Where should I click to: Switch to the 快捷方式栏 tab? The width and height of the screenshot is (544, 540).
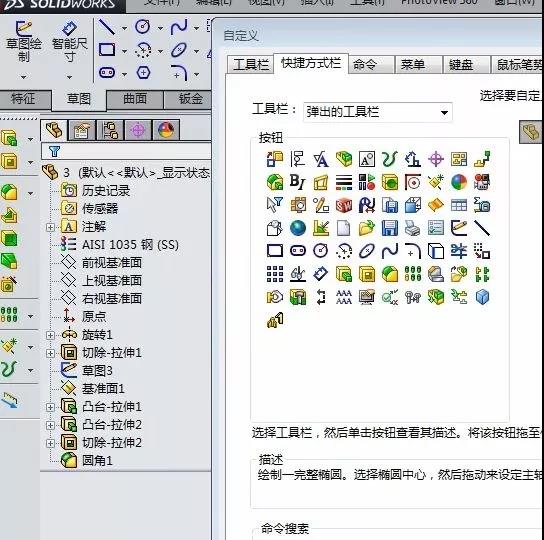[x=311, y=63]
